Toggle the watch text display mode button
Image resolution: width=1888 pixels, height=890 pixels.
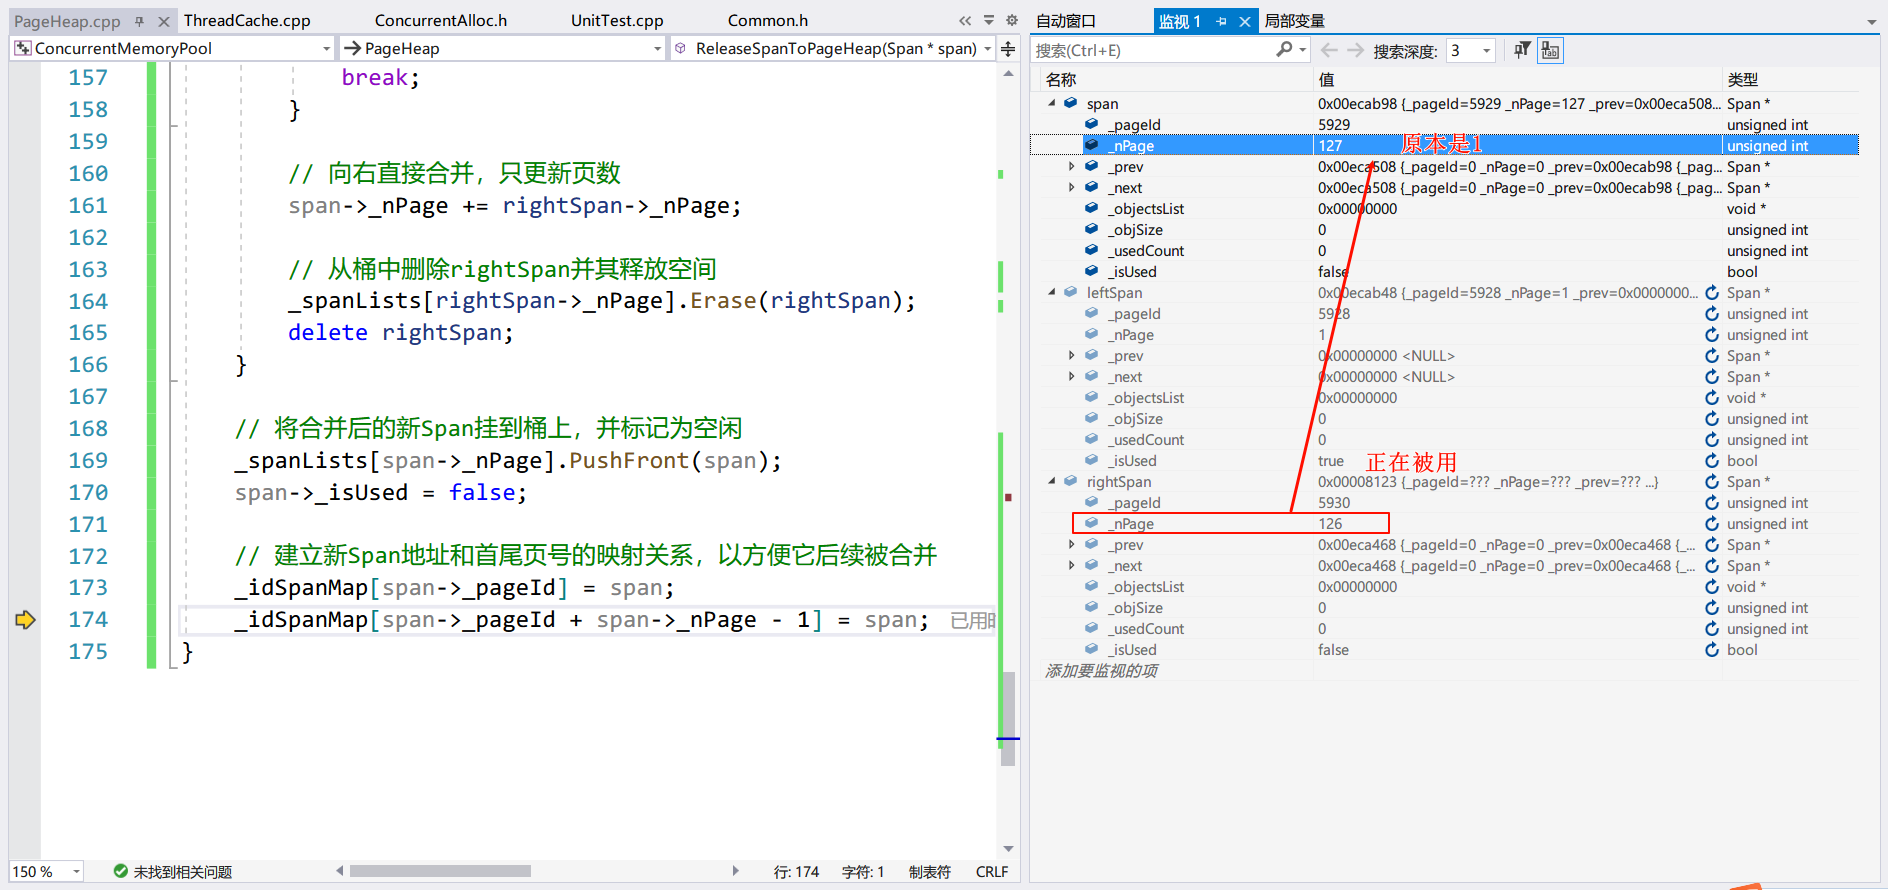1550,50
